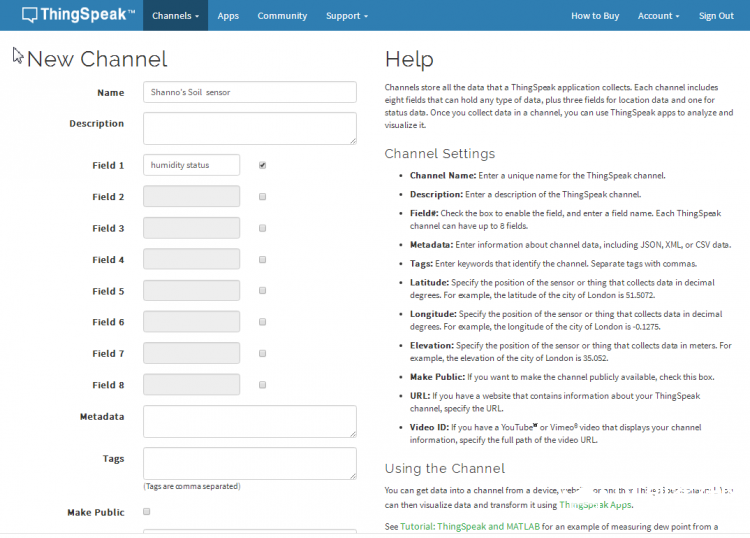Click the 'New Channel' heading

[x=97, y=59]
